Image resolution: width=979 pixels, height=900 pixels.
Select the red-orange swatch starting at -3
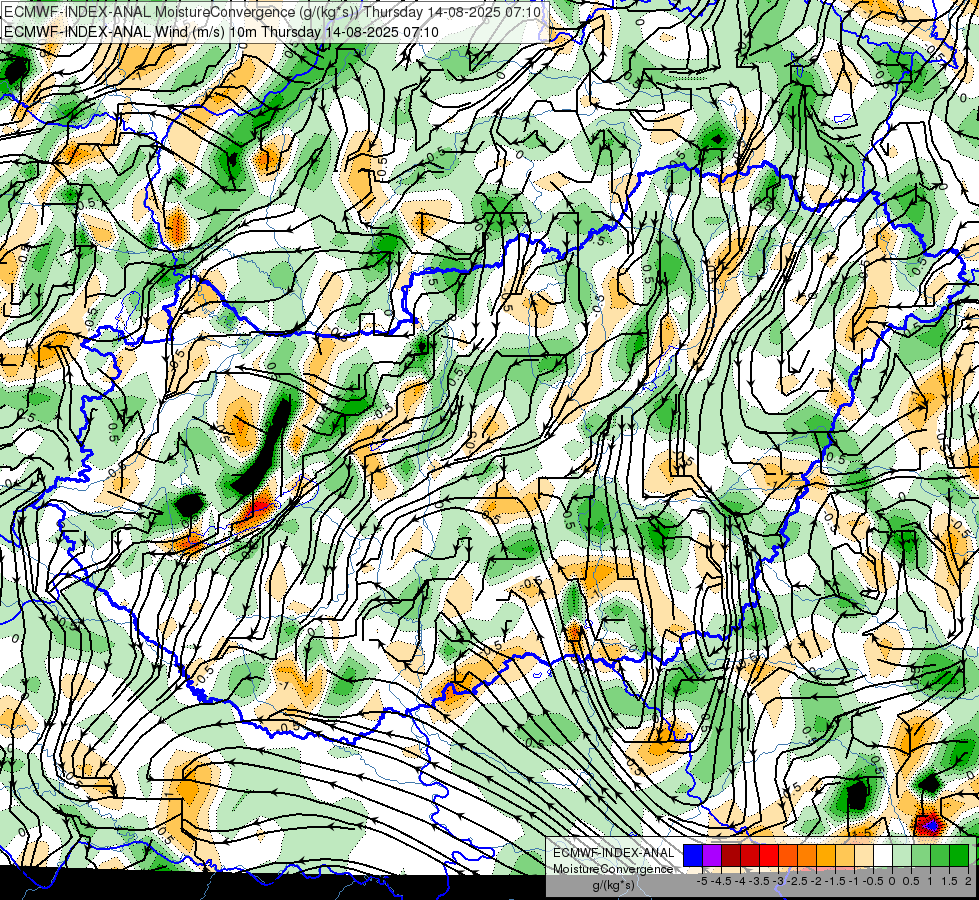pos(788,855)
